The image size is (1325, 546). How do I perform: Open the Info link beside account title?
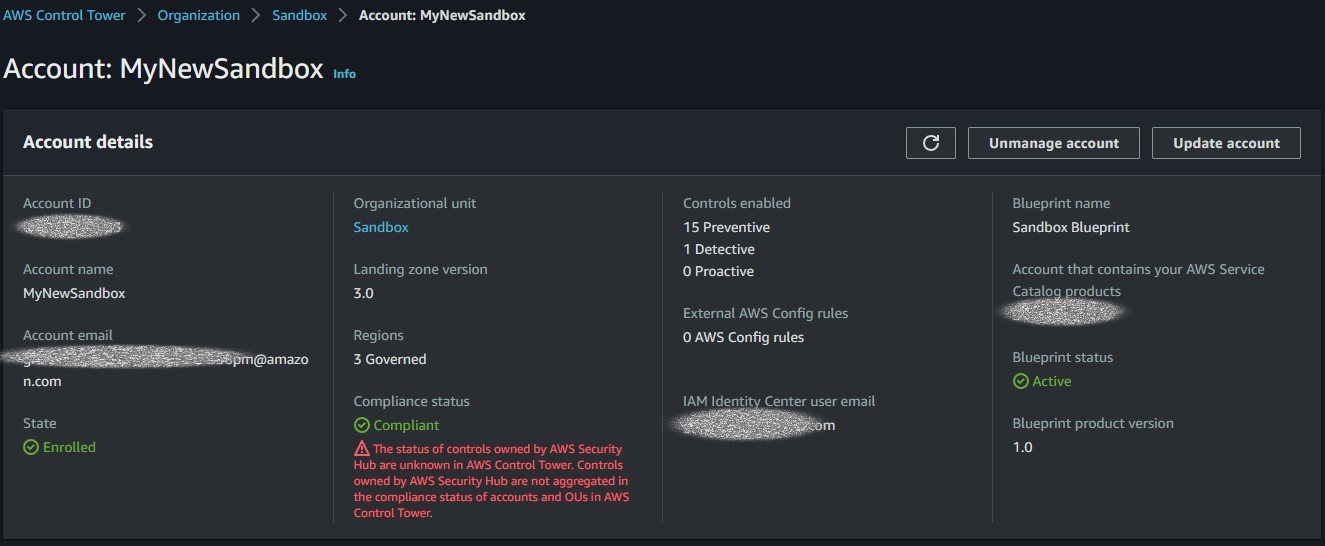tap(344, 74)
